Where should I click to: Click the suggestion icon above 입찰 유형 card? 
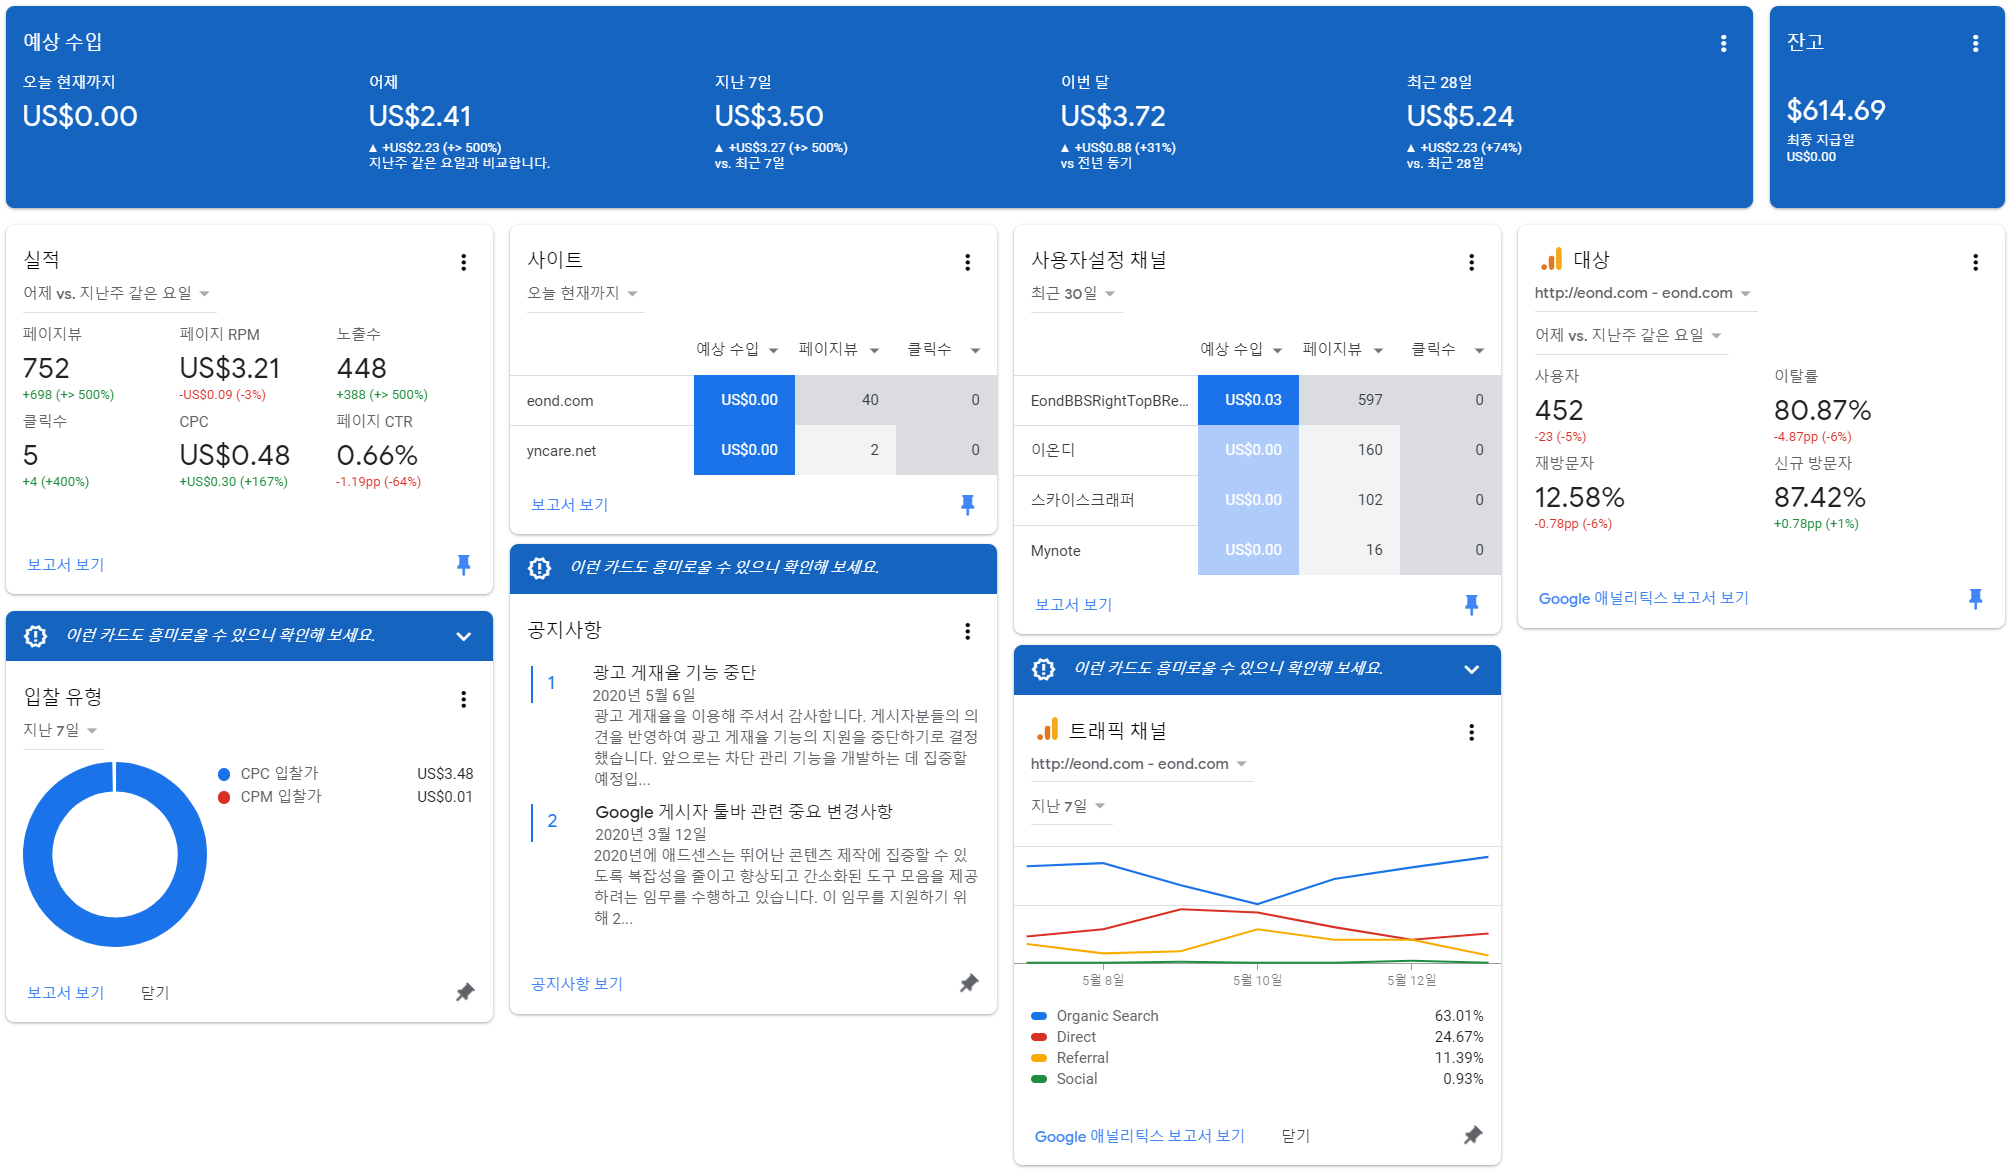(35, 636)
